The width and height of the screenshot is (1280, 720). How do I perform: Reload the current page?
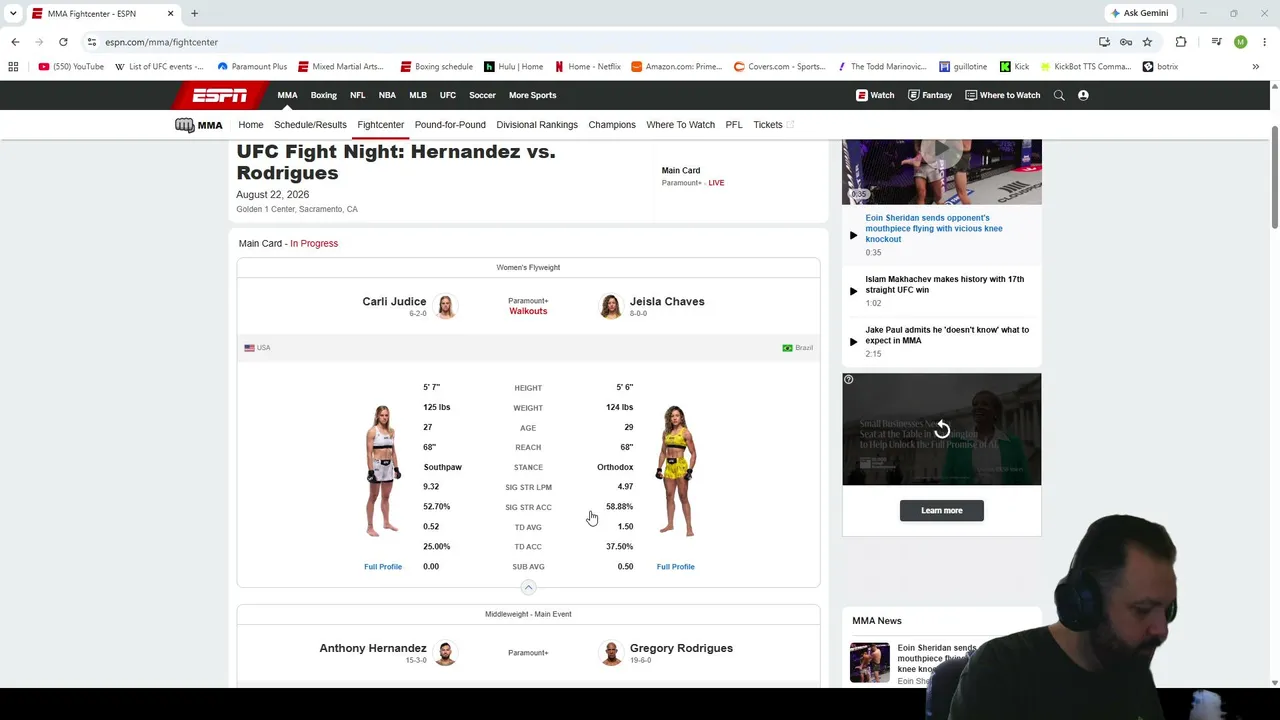tap(63, 42)
